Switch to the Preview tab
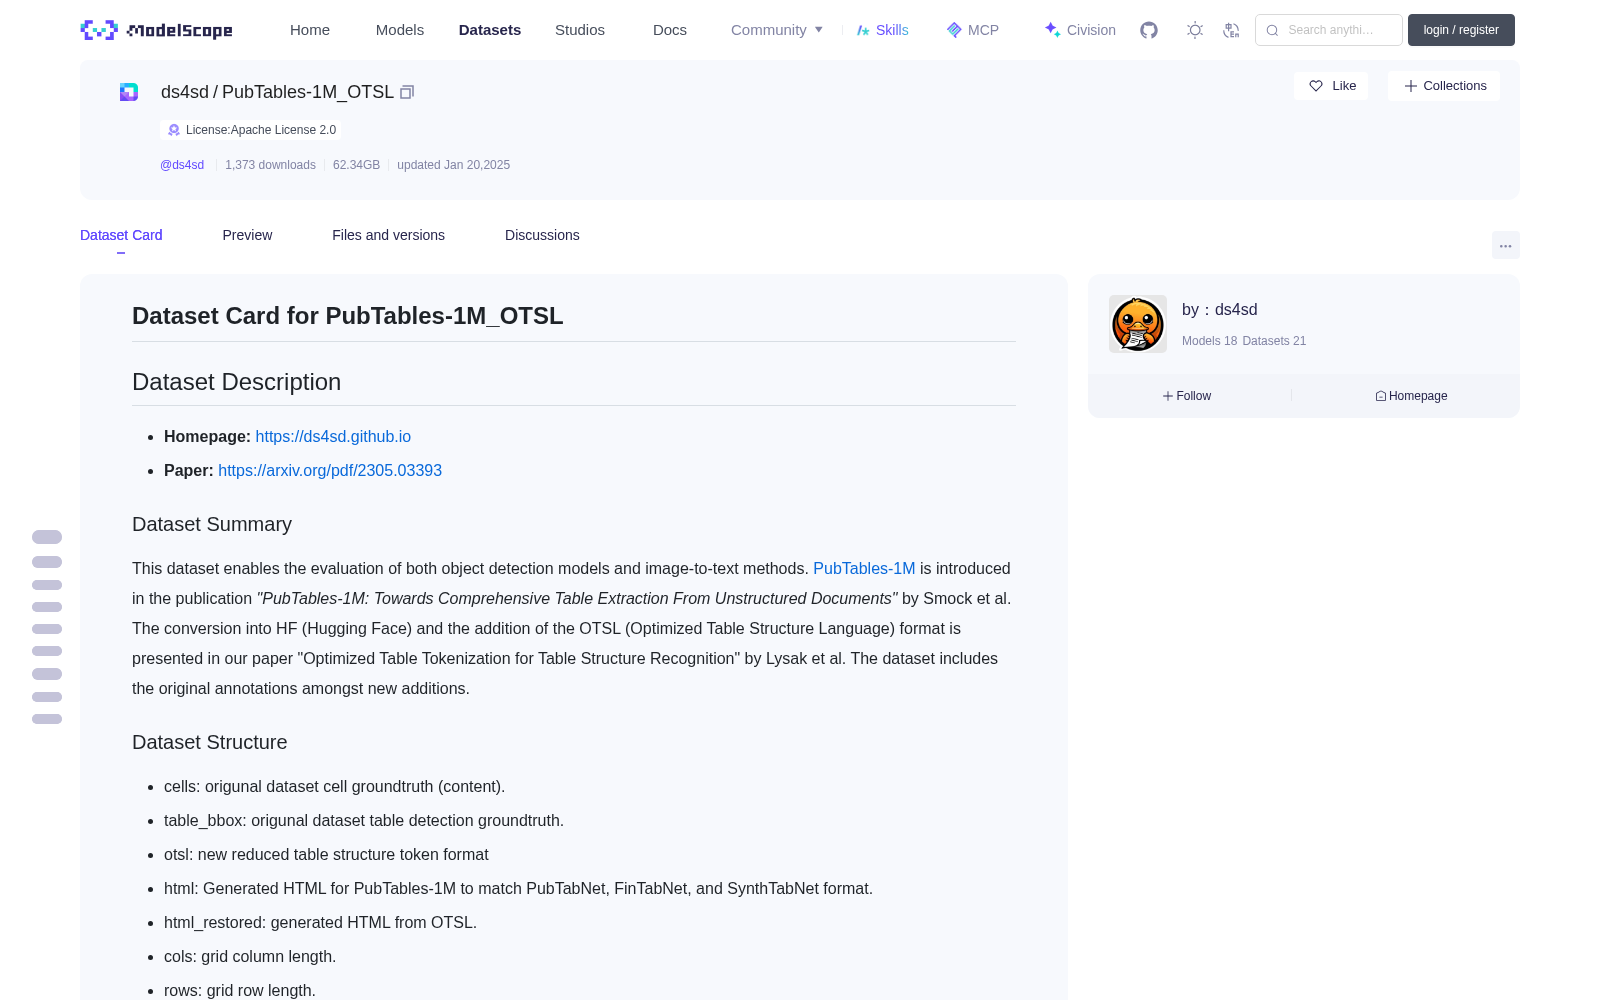1600x1000 pixels. (x=247, y=235)
